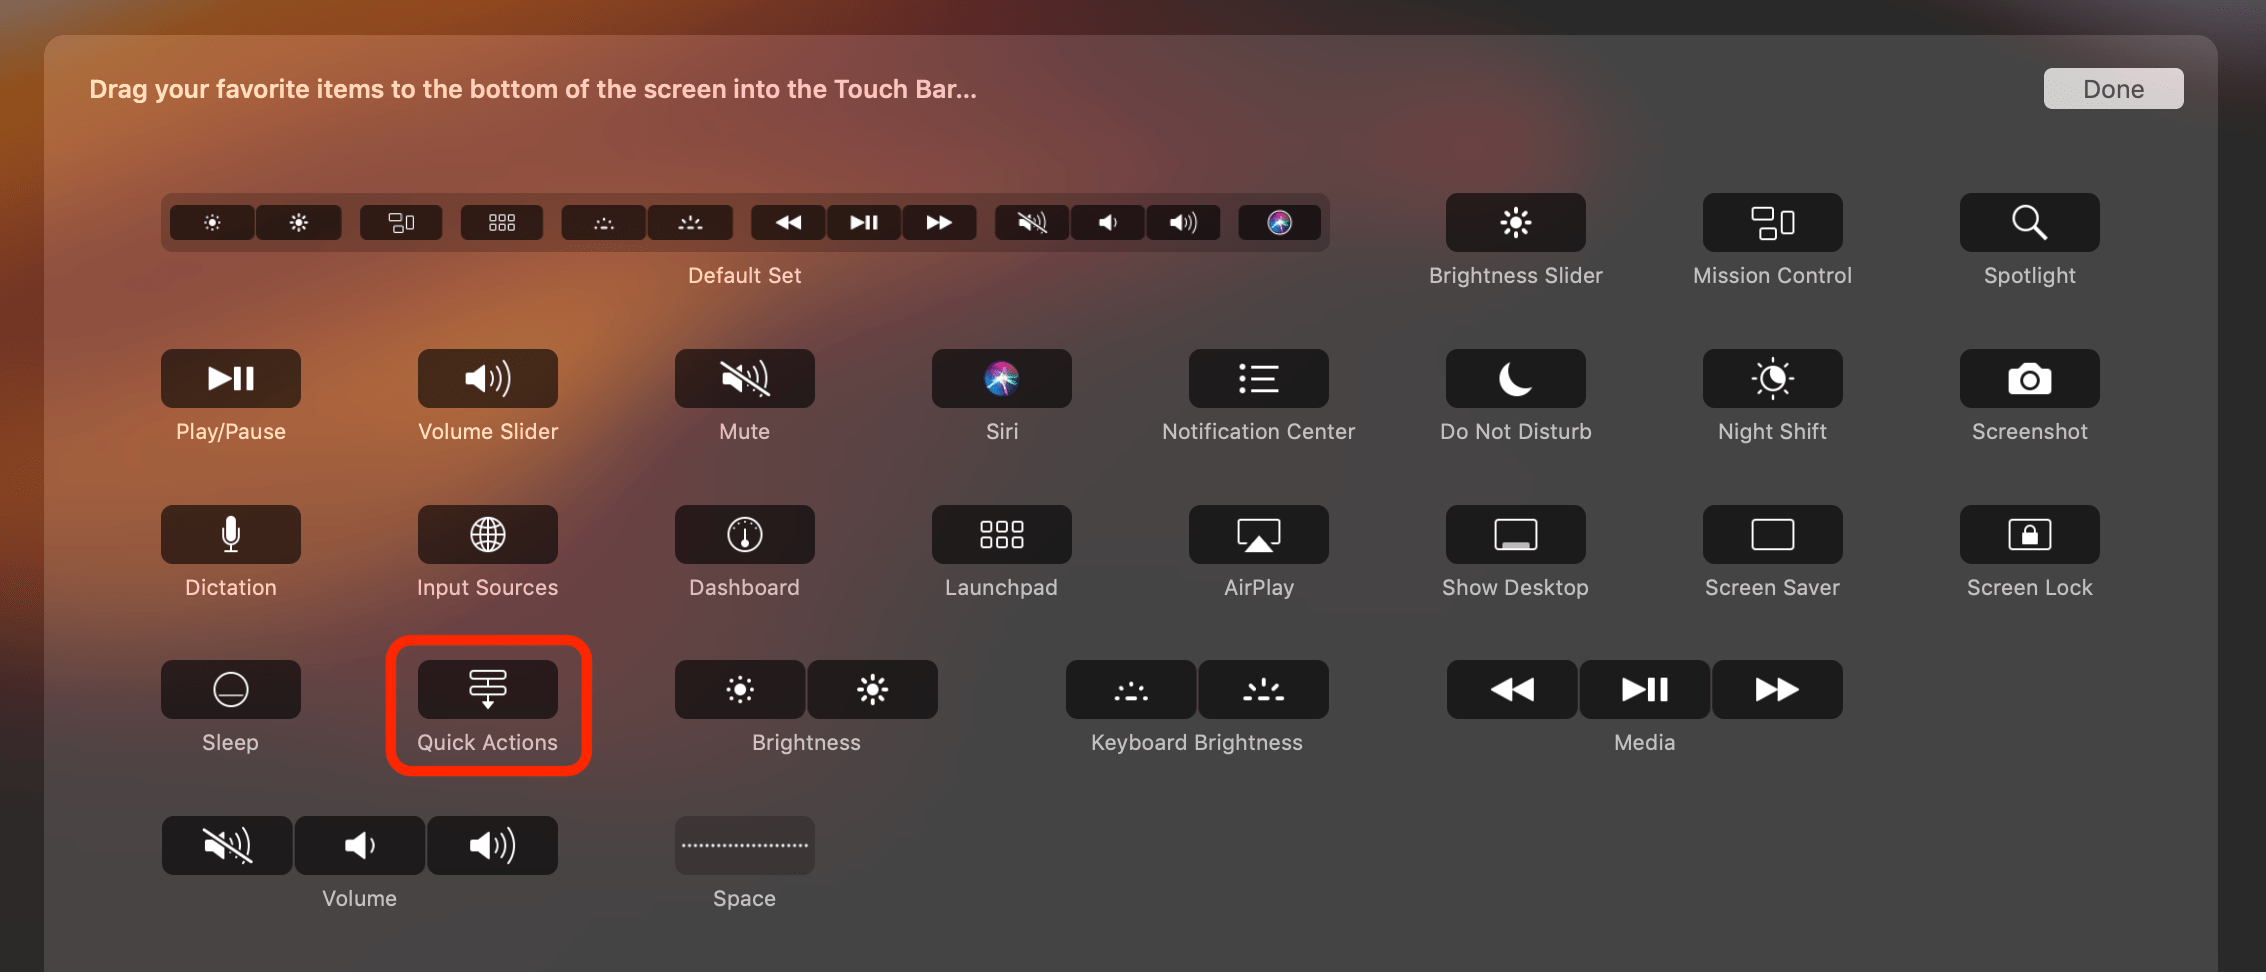This screenshot has width=2266, height=980.
Task: Click the Dictation microphone icon
Action: (x=230, y=533)
